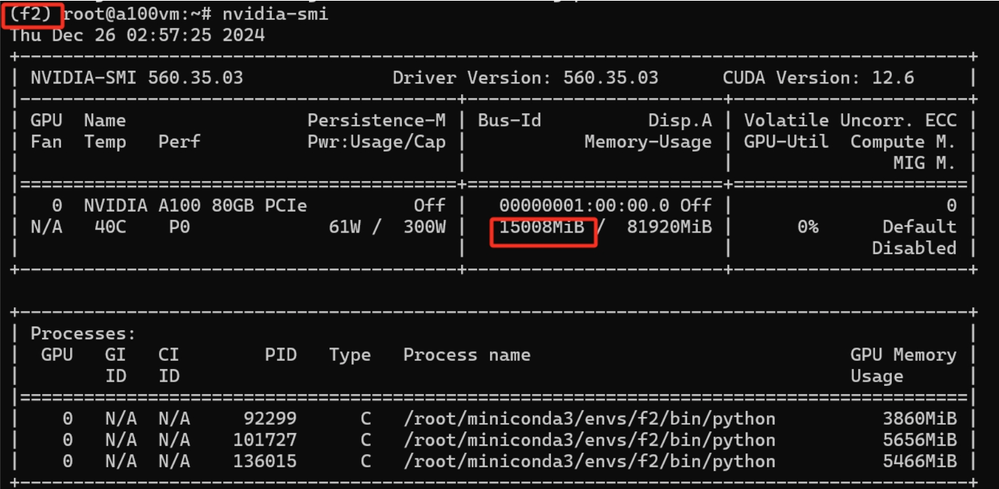Click the Driver Version: 560.35.03 text
This screenshot has height=489, width=999.
[x=526, y=78]
